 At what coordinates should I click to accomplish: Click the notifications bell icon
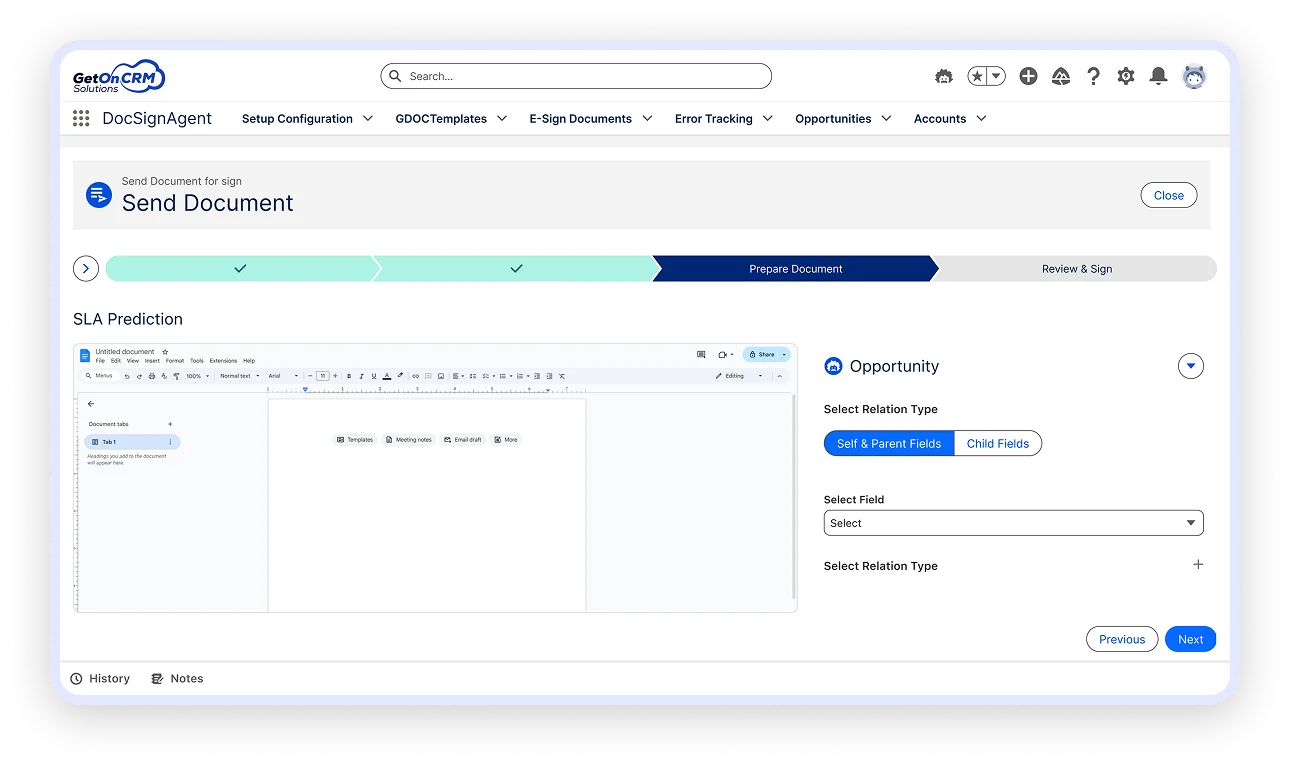pyautogui.click(x=1158, y=76)
